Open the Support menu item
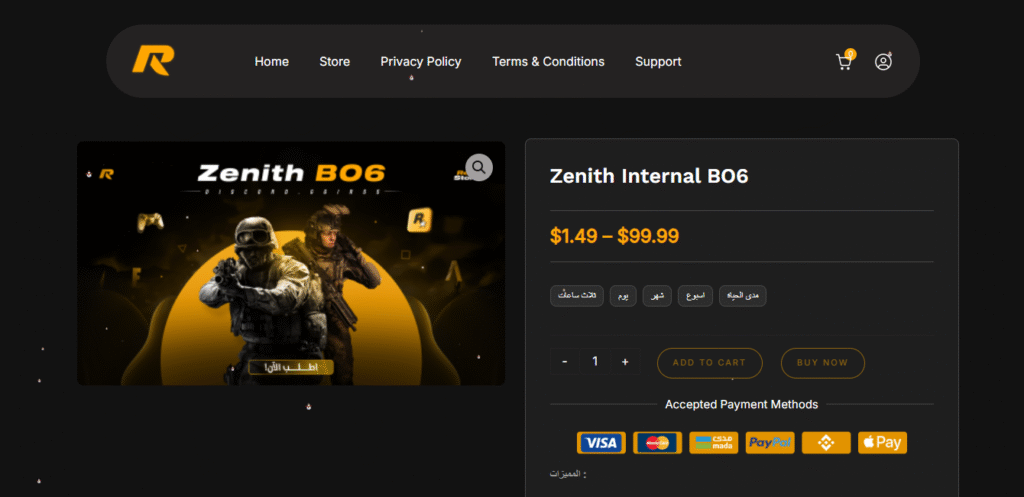Image resolution: width=1024 pixels, height=497 pixels. pyautogui.click(x=658, y=62)
